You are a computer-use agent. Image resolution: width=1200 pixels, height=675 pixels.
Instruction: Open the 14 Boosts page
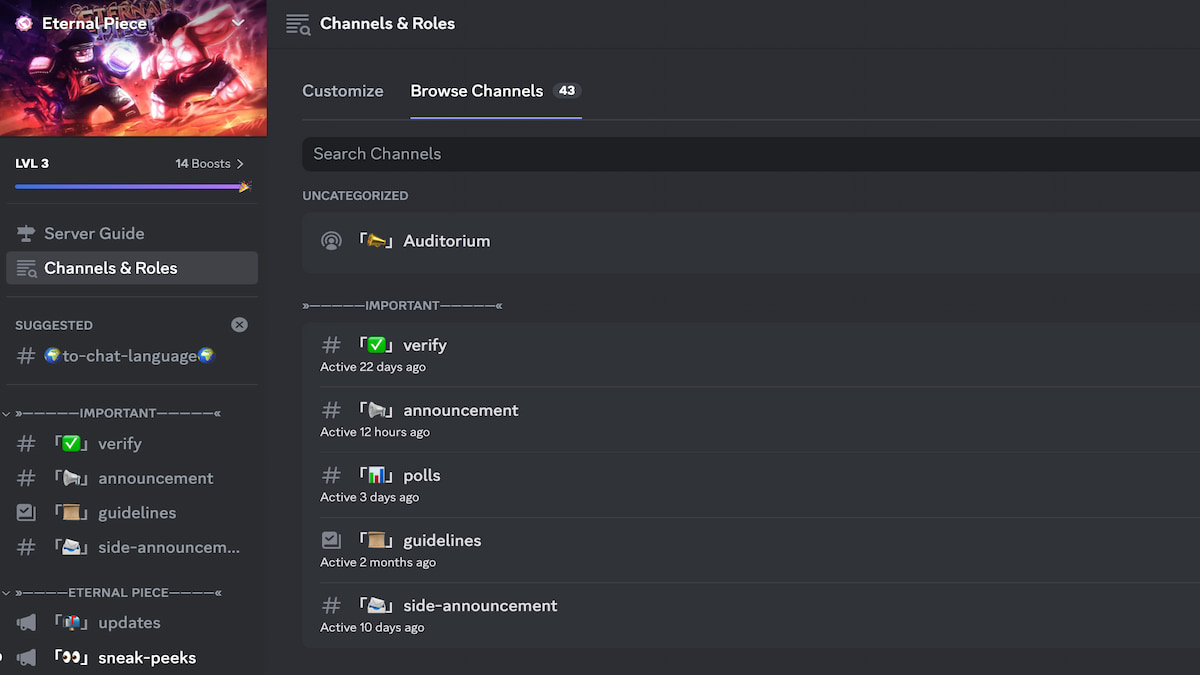pos(208,163)
